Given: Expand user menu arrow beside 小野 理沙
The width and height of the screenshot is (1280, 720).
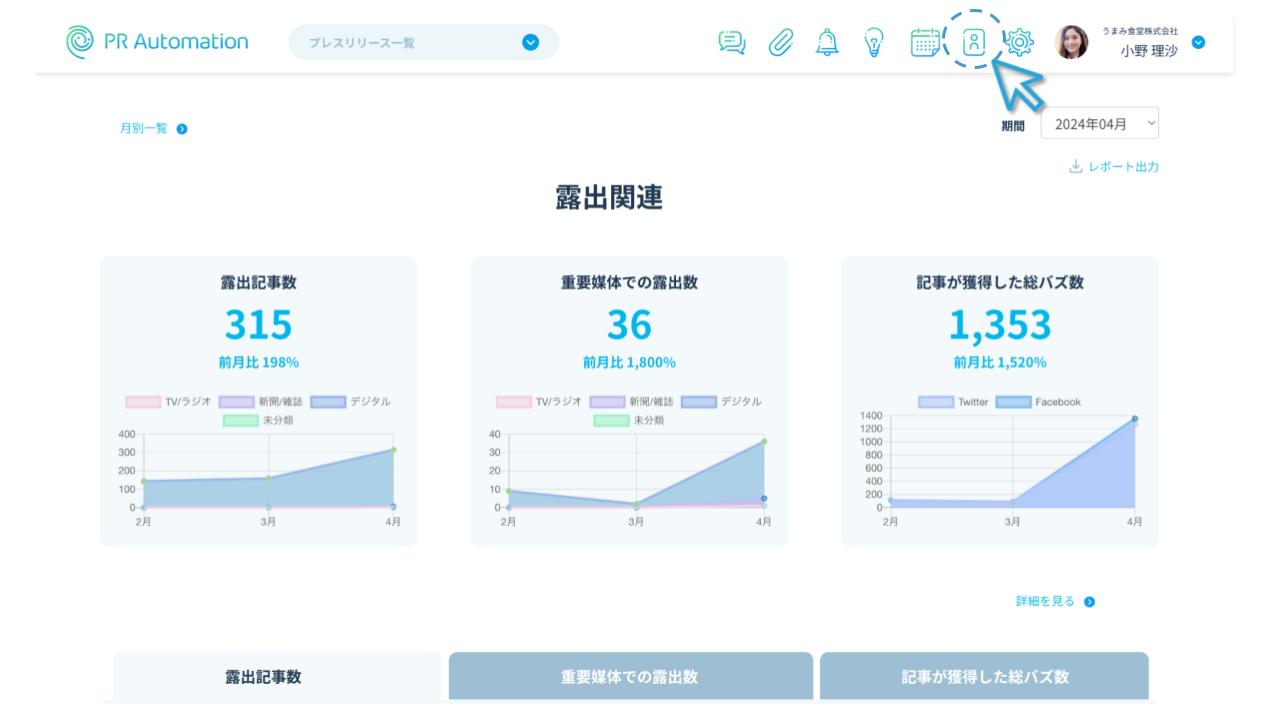Looking at the screenshot, I should [x=1199, y=42].
